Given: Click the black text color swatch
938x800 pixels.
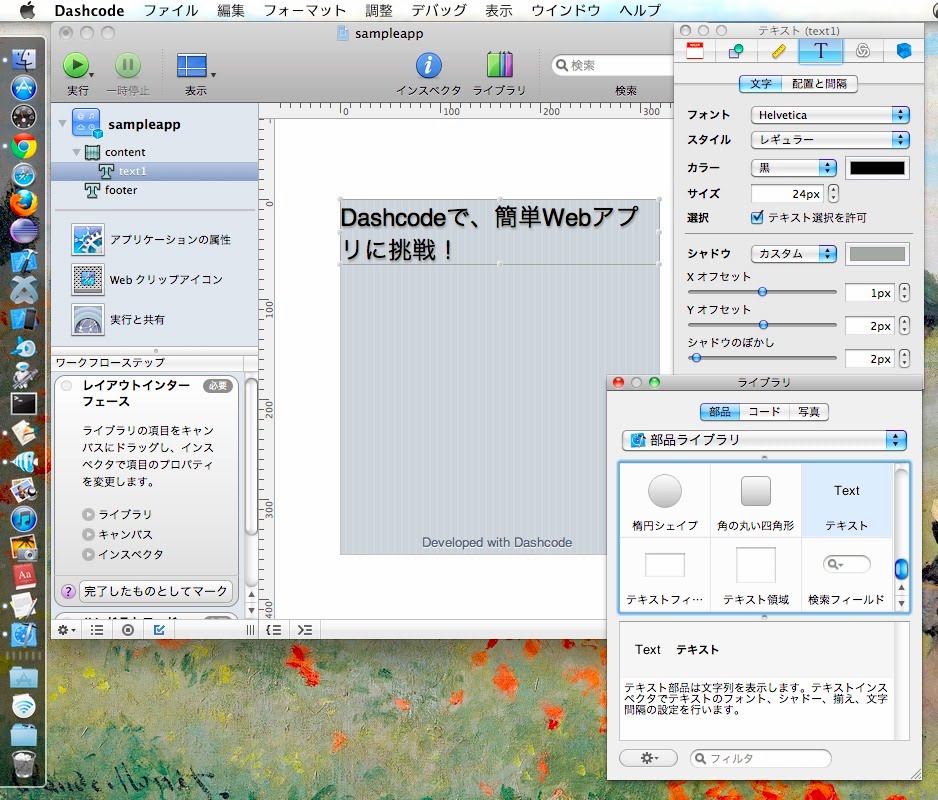Looking at the screenshot, I should coord(877,168).
